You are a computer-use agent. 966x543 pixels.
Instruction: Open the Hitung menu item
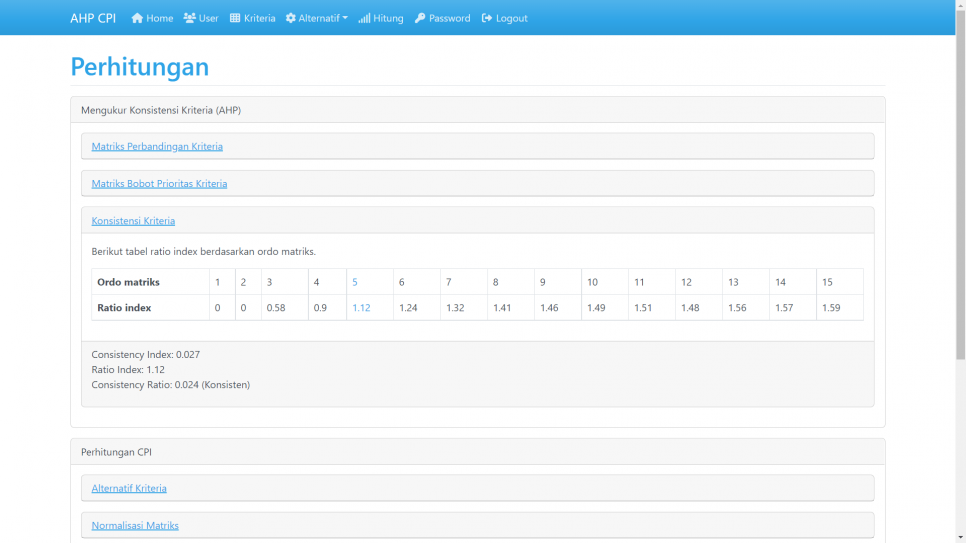point(388,18)
